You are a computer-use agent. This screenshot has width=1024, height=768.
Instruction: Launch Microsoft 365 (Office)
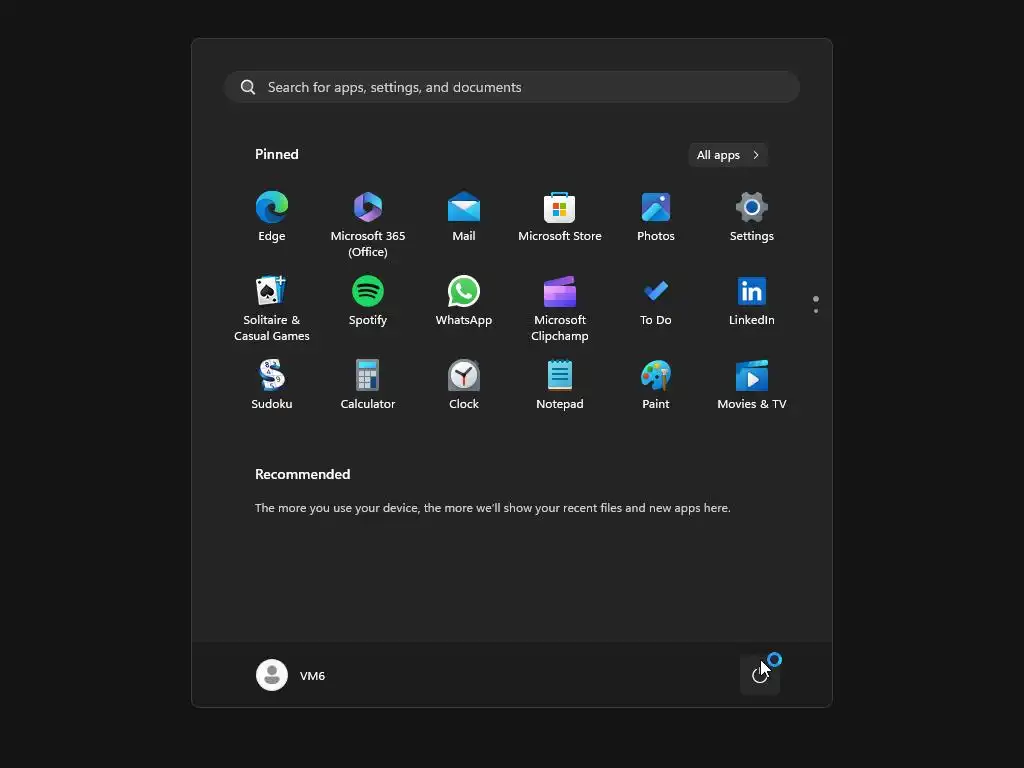368,224
